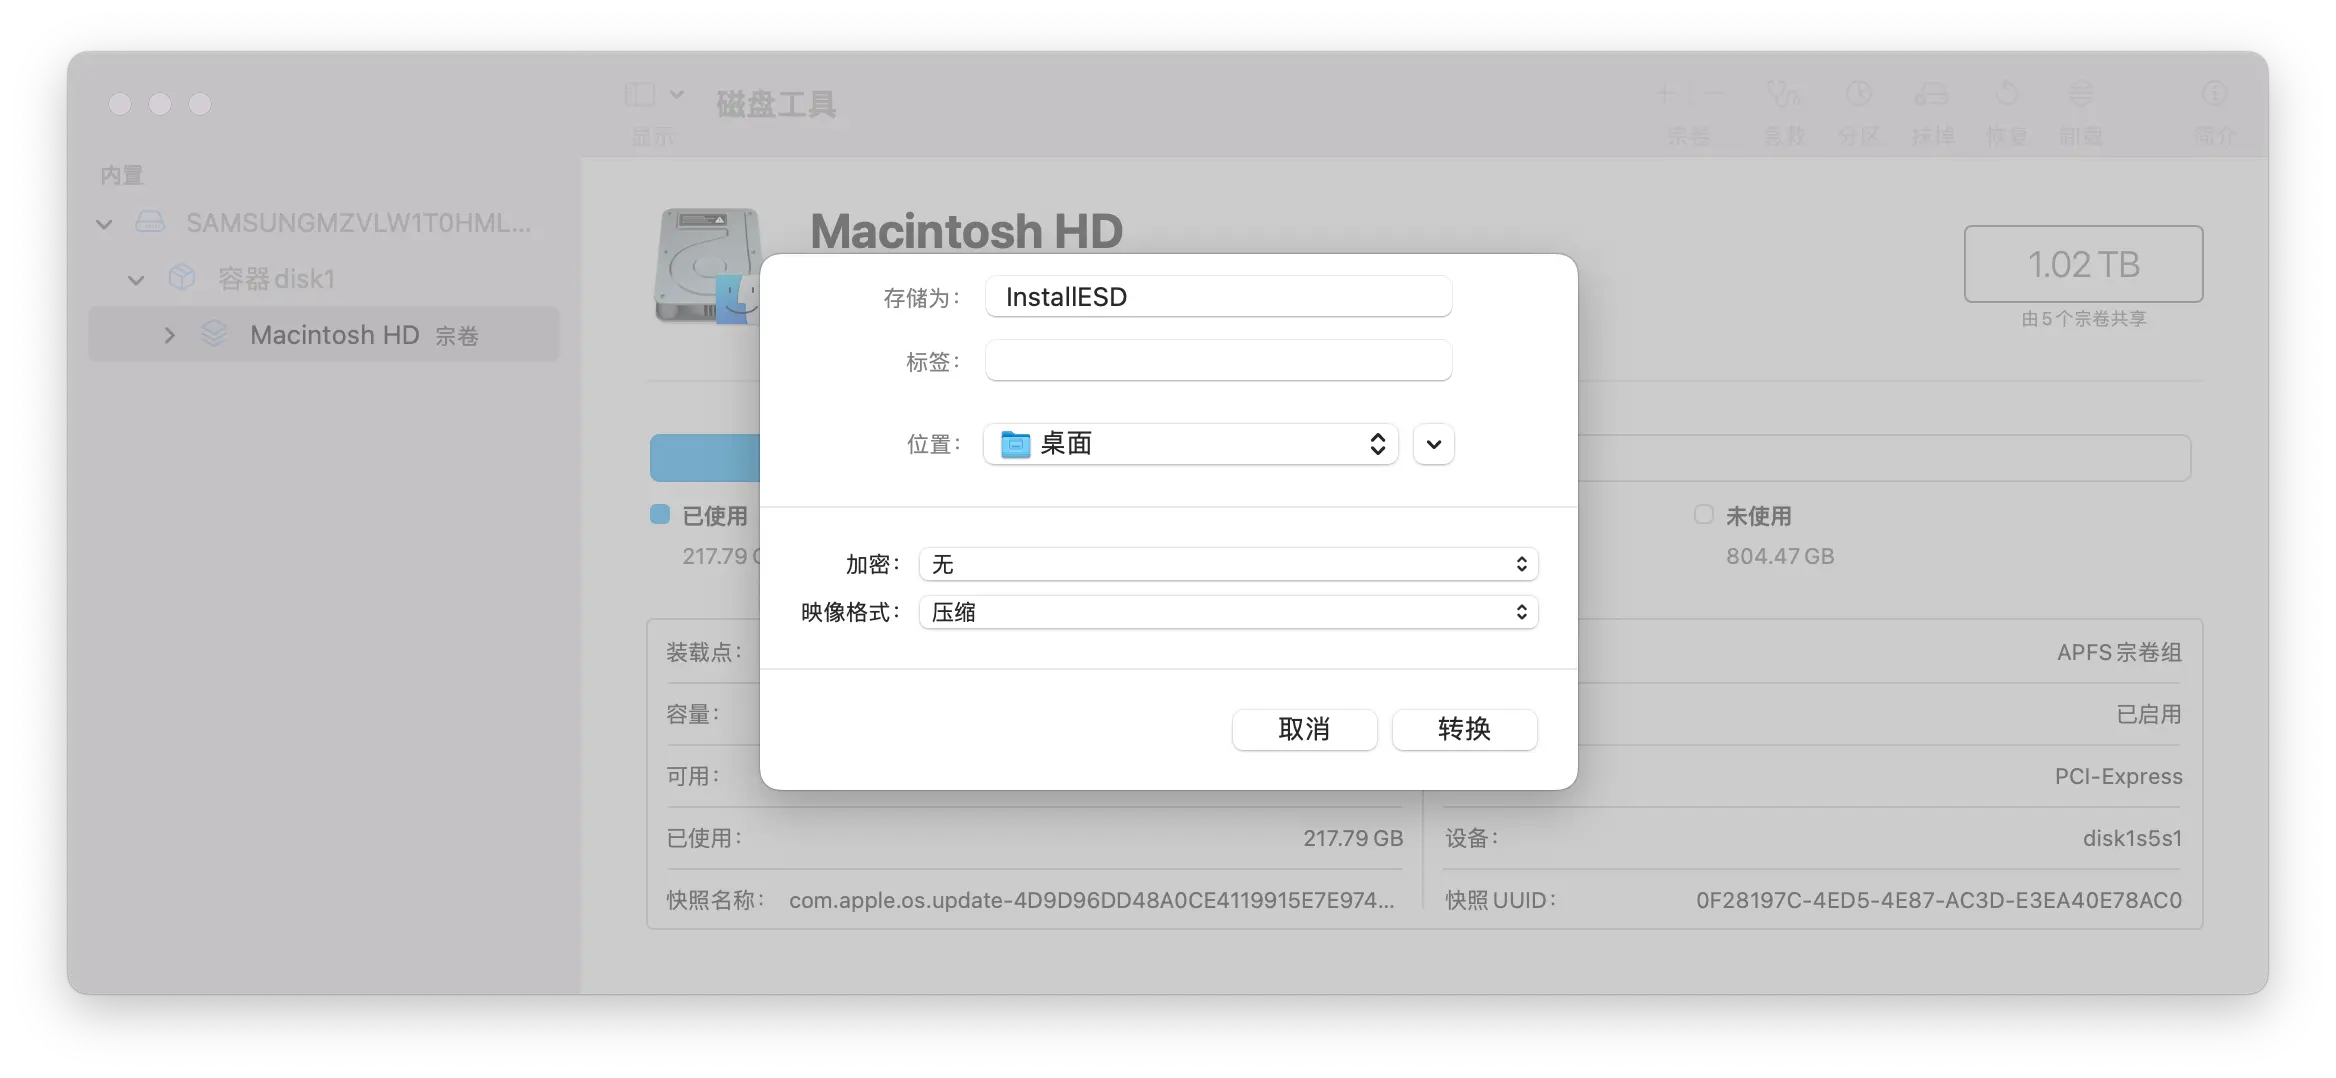The width and height of the screenshot is (2336, 1078).
Task: Click the First Aid (急救) stethoscope icon
Action: click(x=1784, y=95)
